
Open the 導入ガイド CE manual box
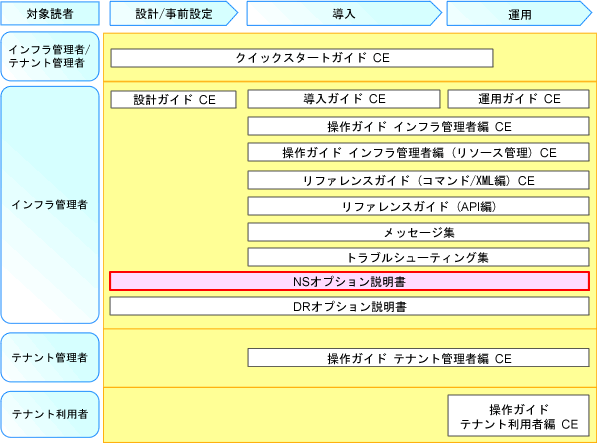point(344,99)
